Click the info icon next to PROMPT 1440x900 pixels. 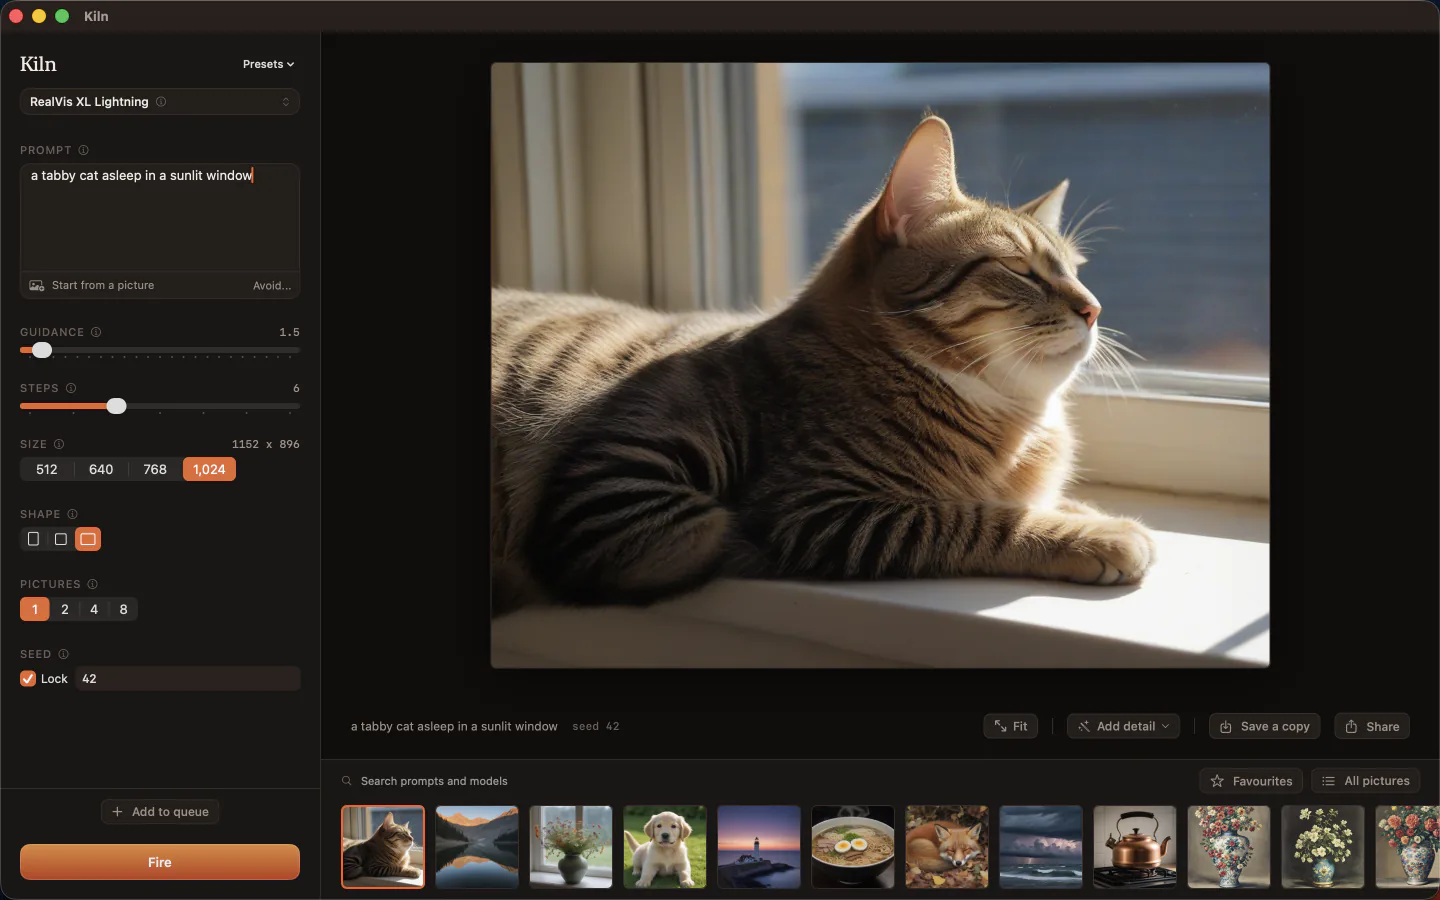pos(84,150)
